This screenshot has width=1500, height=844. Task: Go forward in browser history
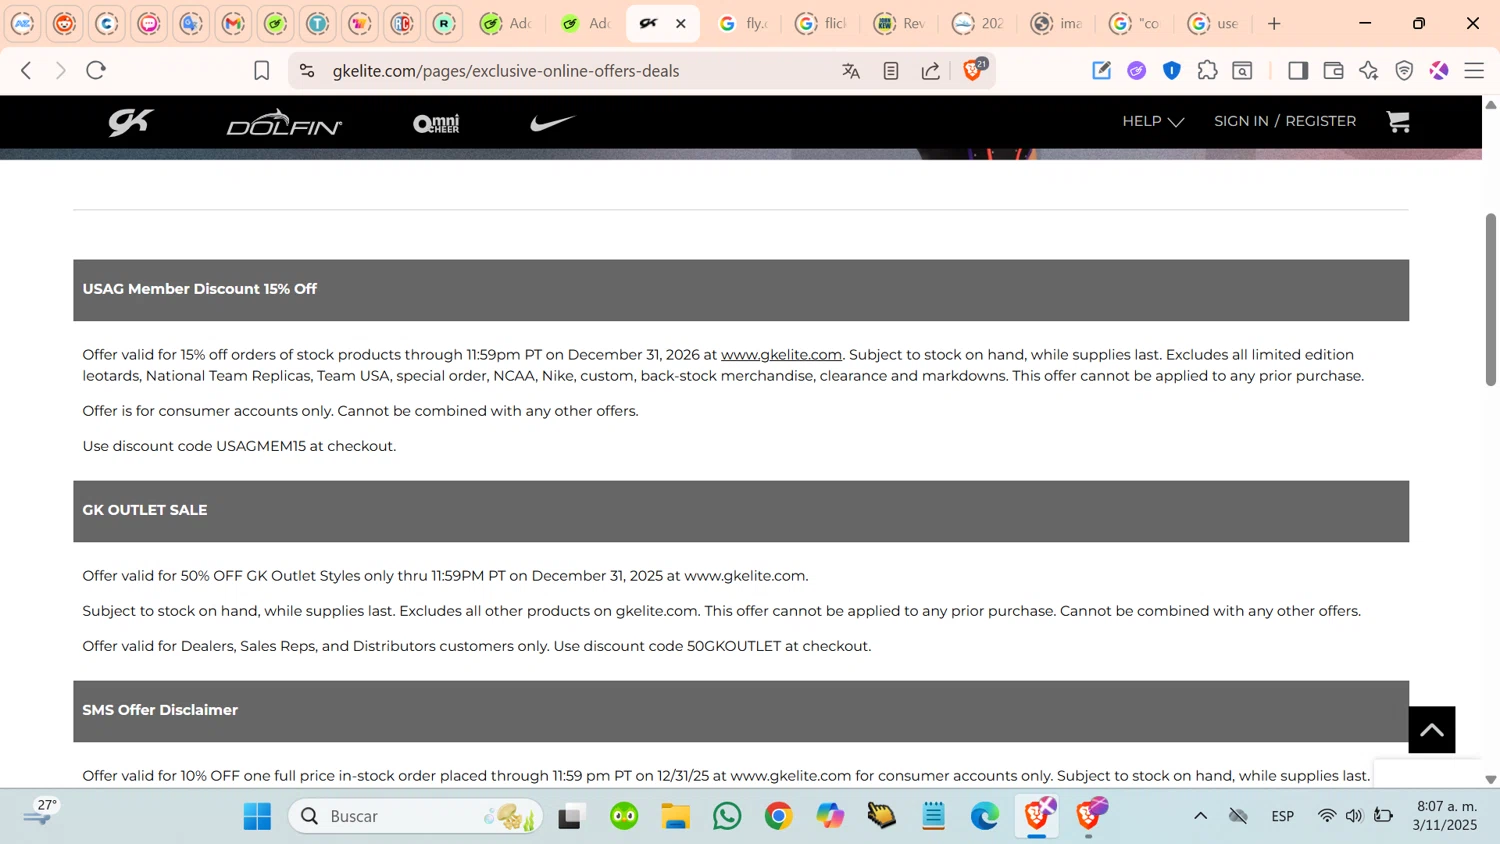(x=60, y=70)
